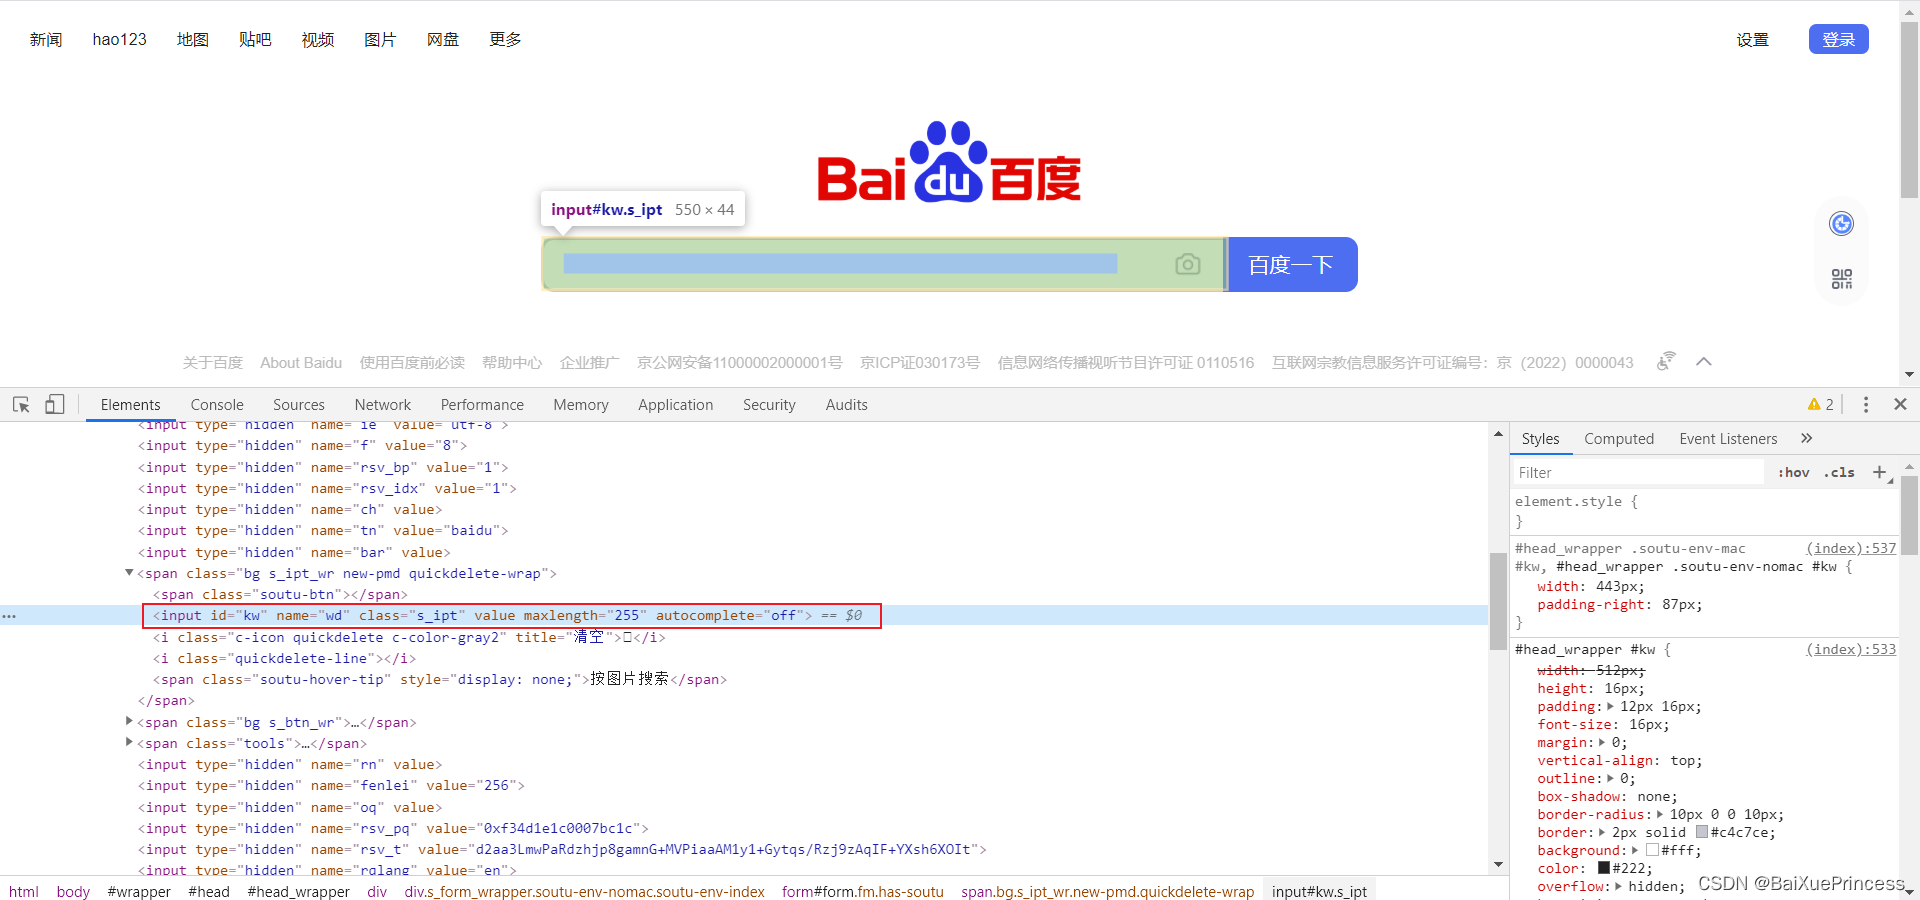The width and height of the screenshot is (1920, 900).
Task: Show more Styles pane tabs chevron
Action: (1806, 438)
